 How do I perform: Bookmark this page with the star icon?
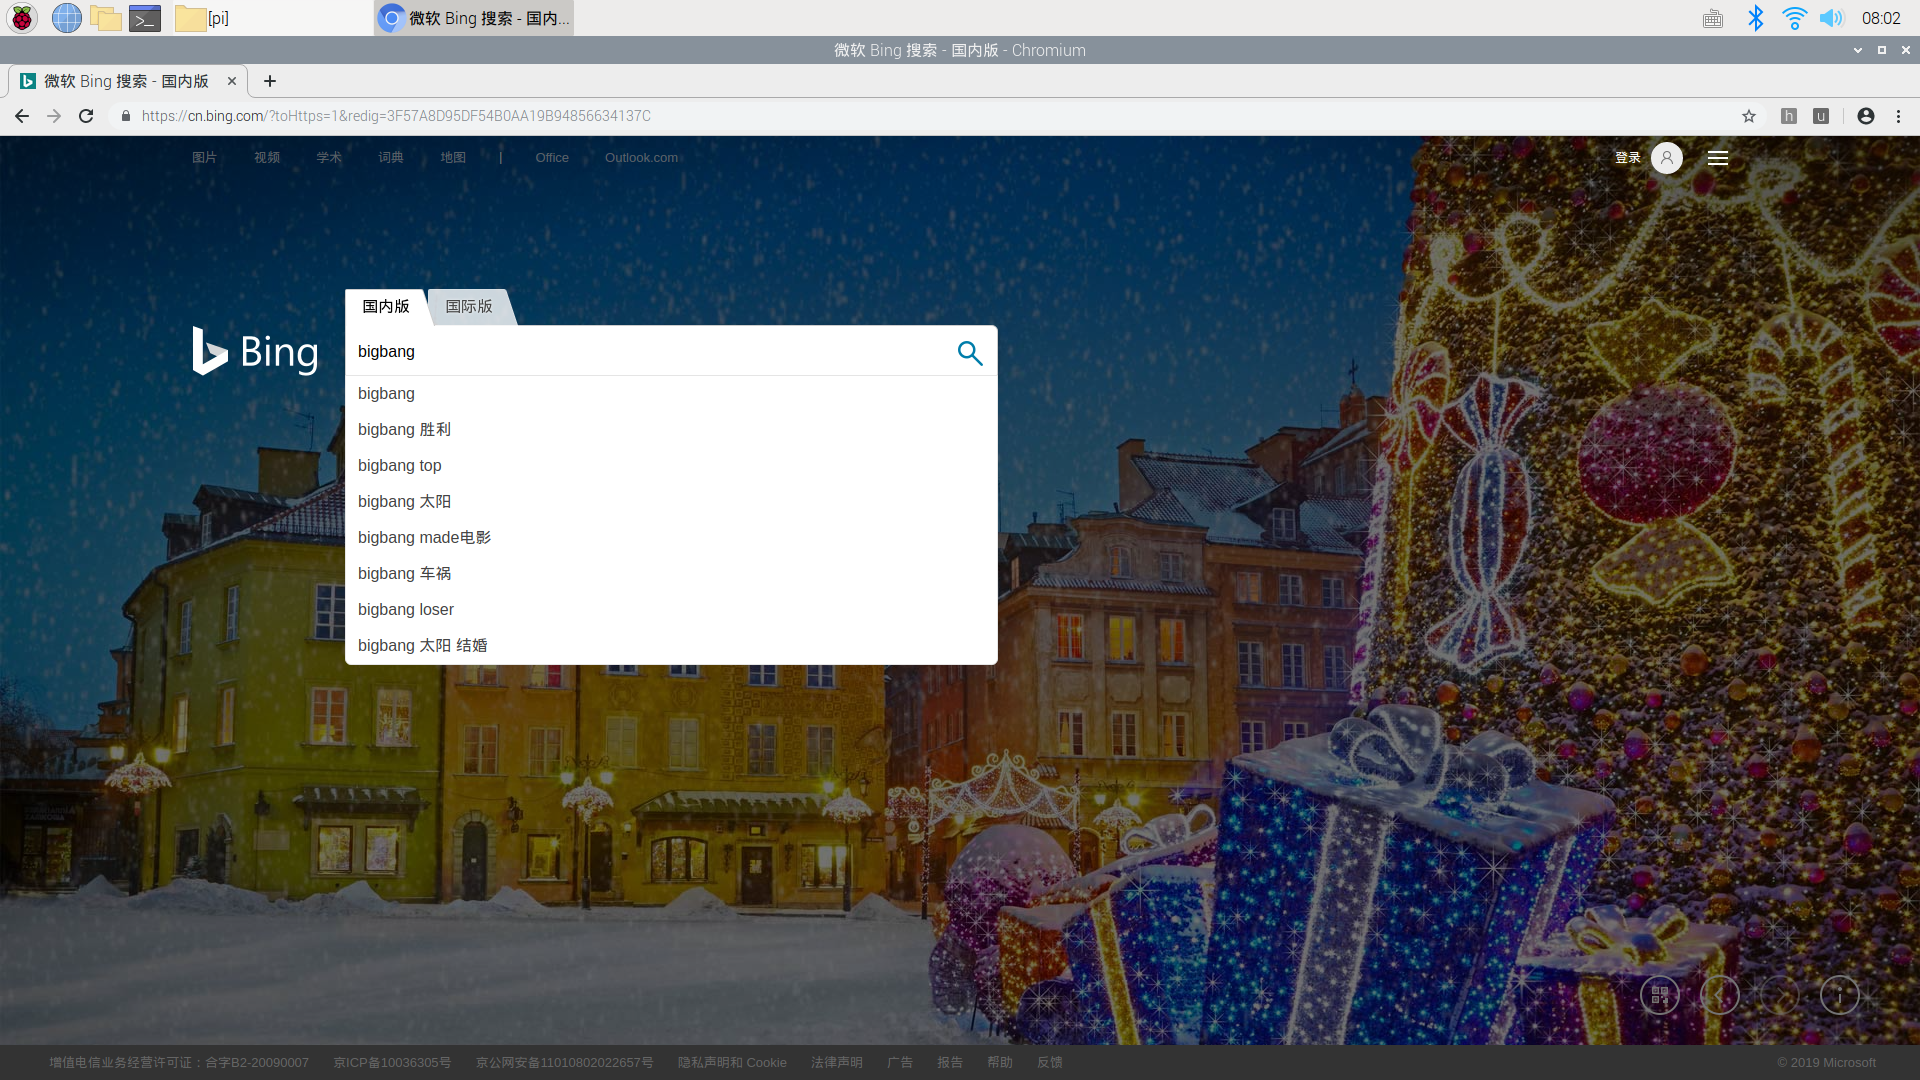click(1749, 116)
